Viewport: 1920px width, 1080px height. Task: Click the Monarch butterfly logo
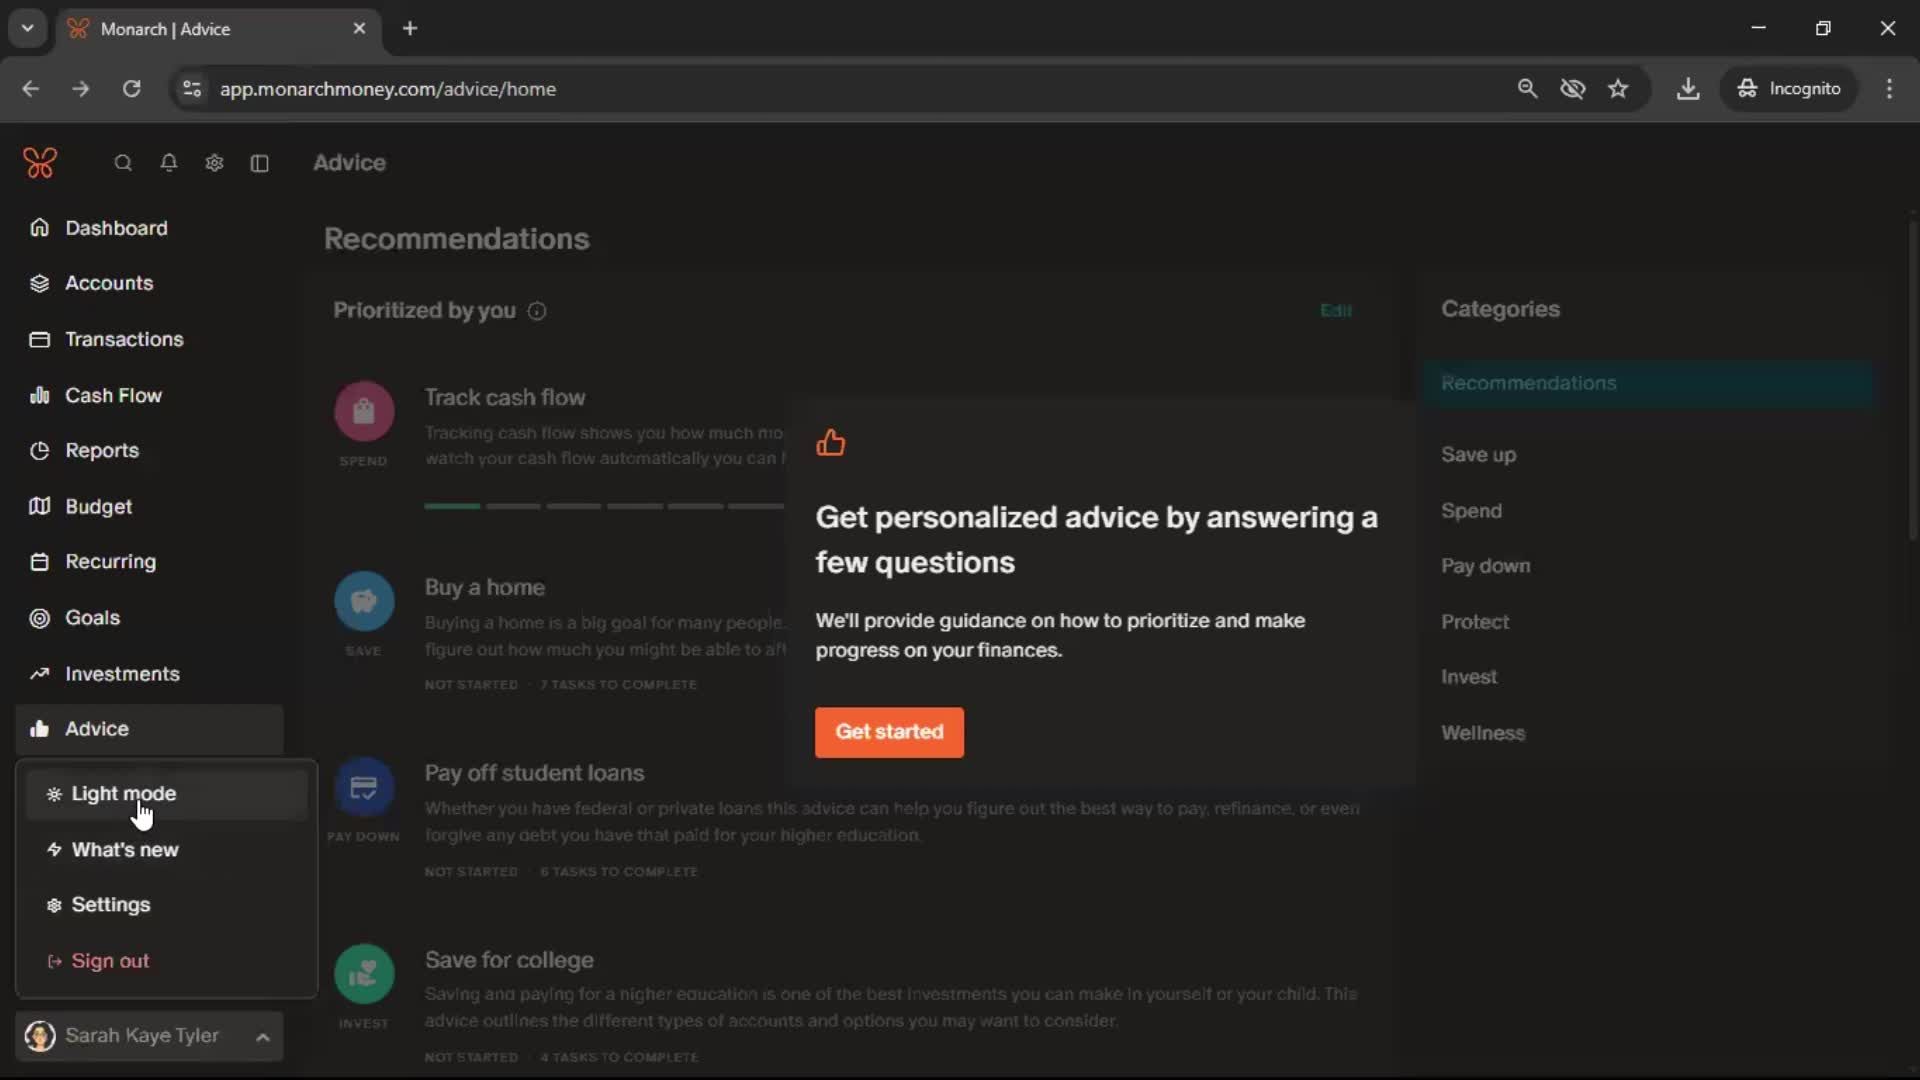tap(40, 163)
